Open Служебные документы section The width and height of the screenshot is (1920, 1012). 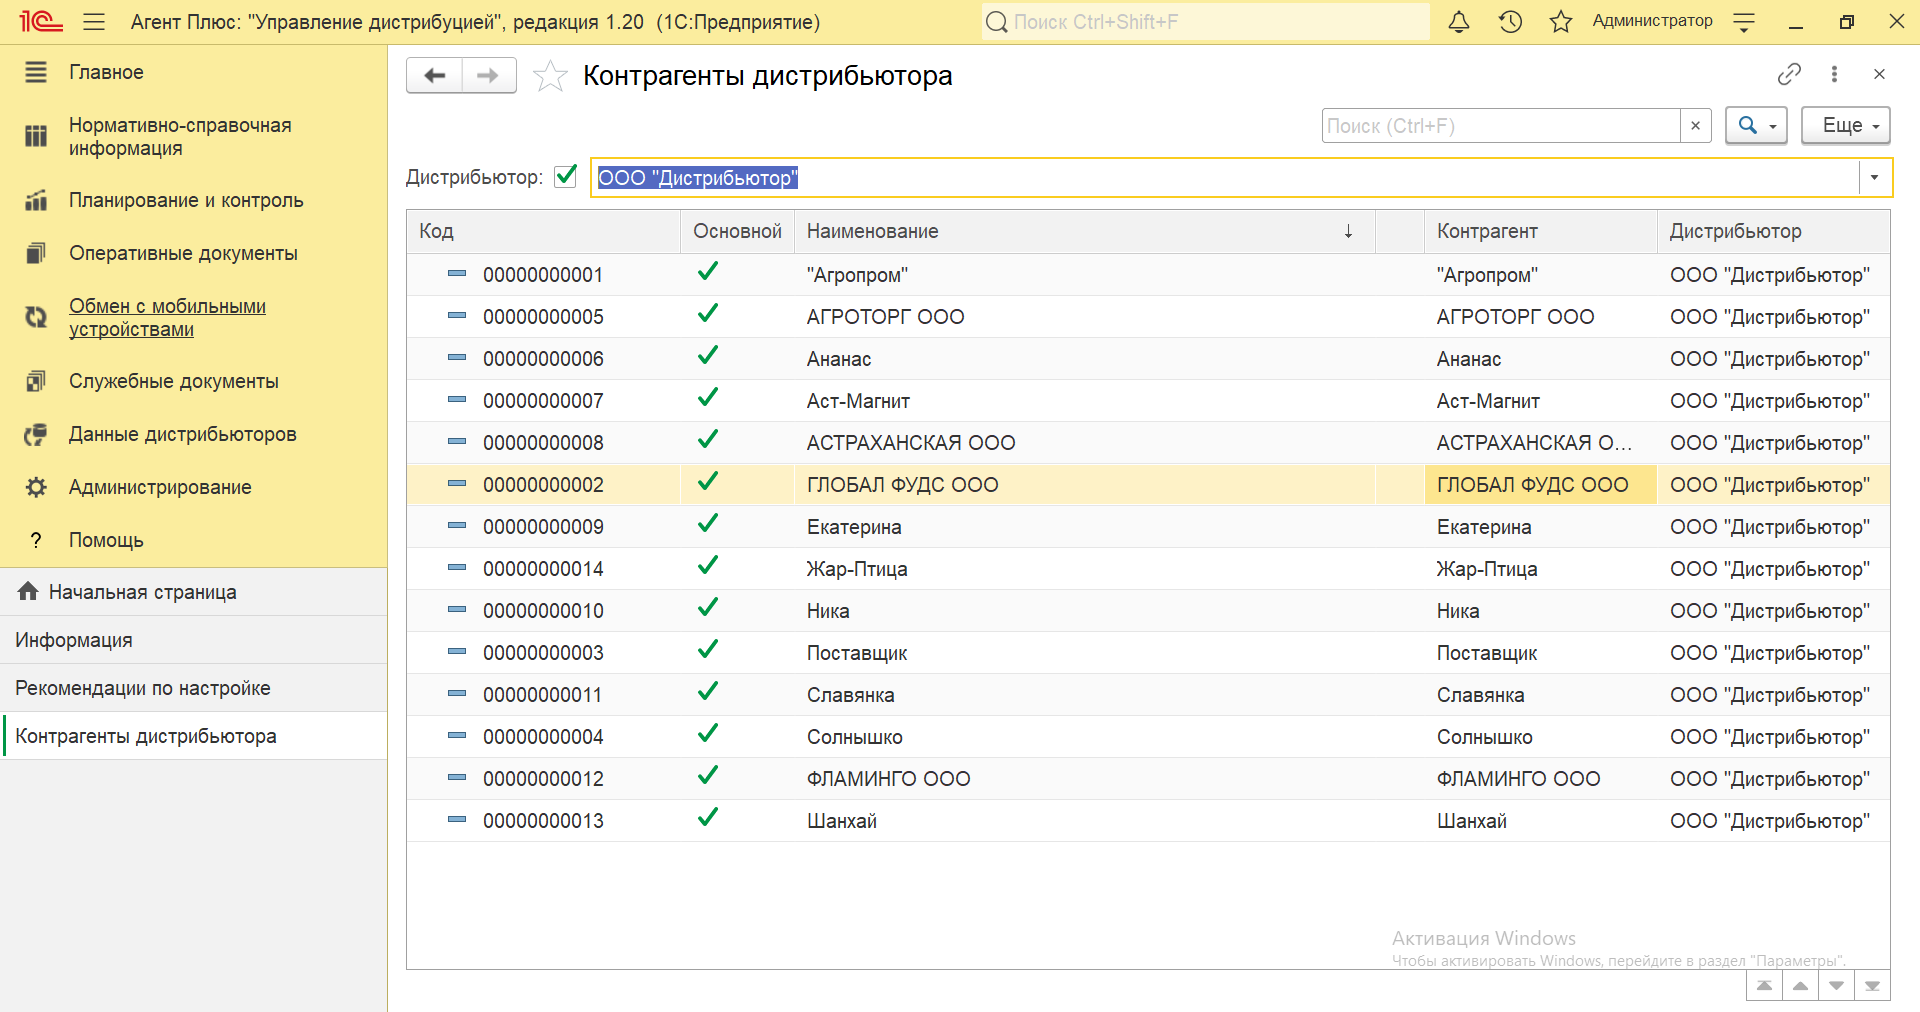pos(174,381)
